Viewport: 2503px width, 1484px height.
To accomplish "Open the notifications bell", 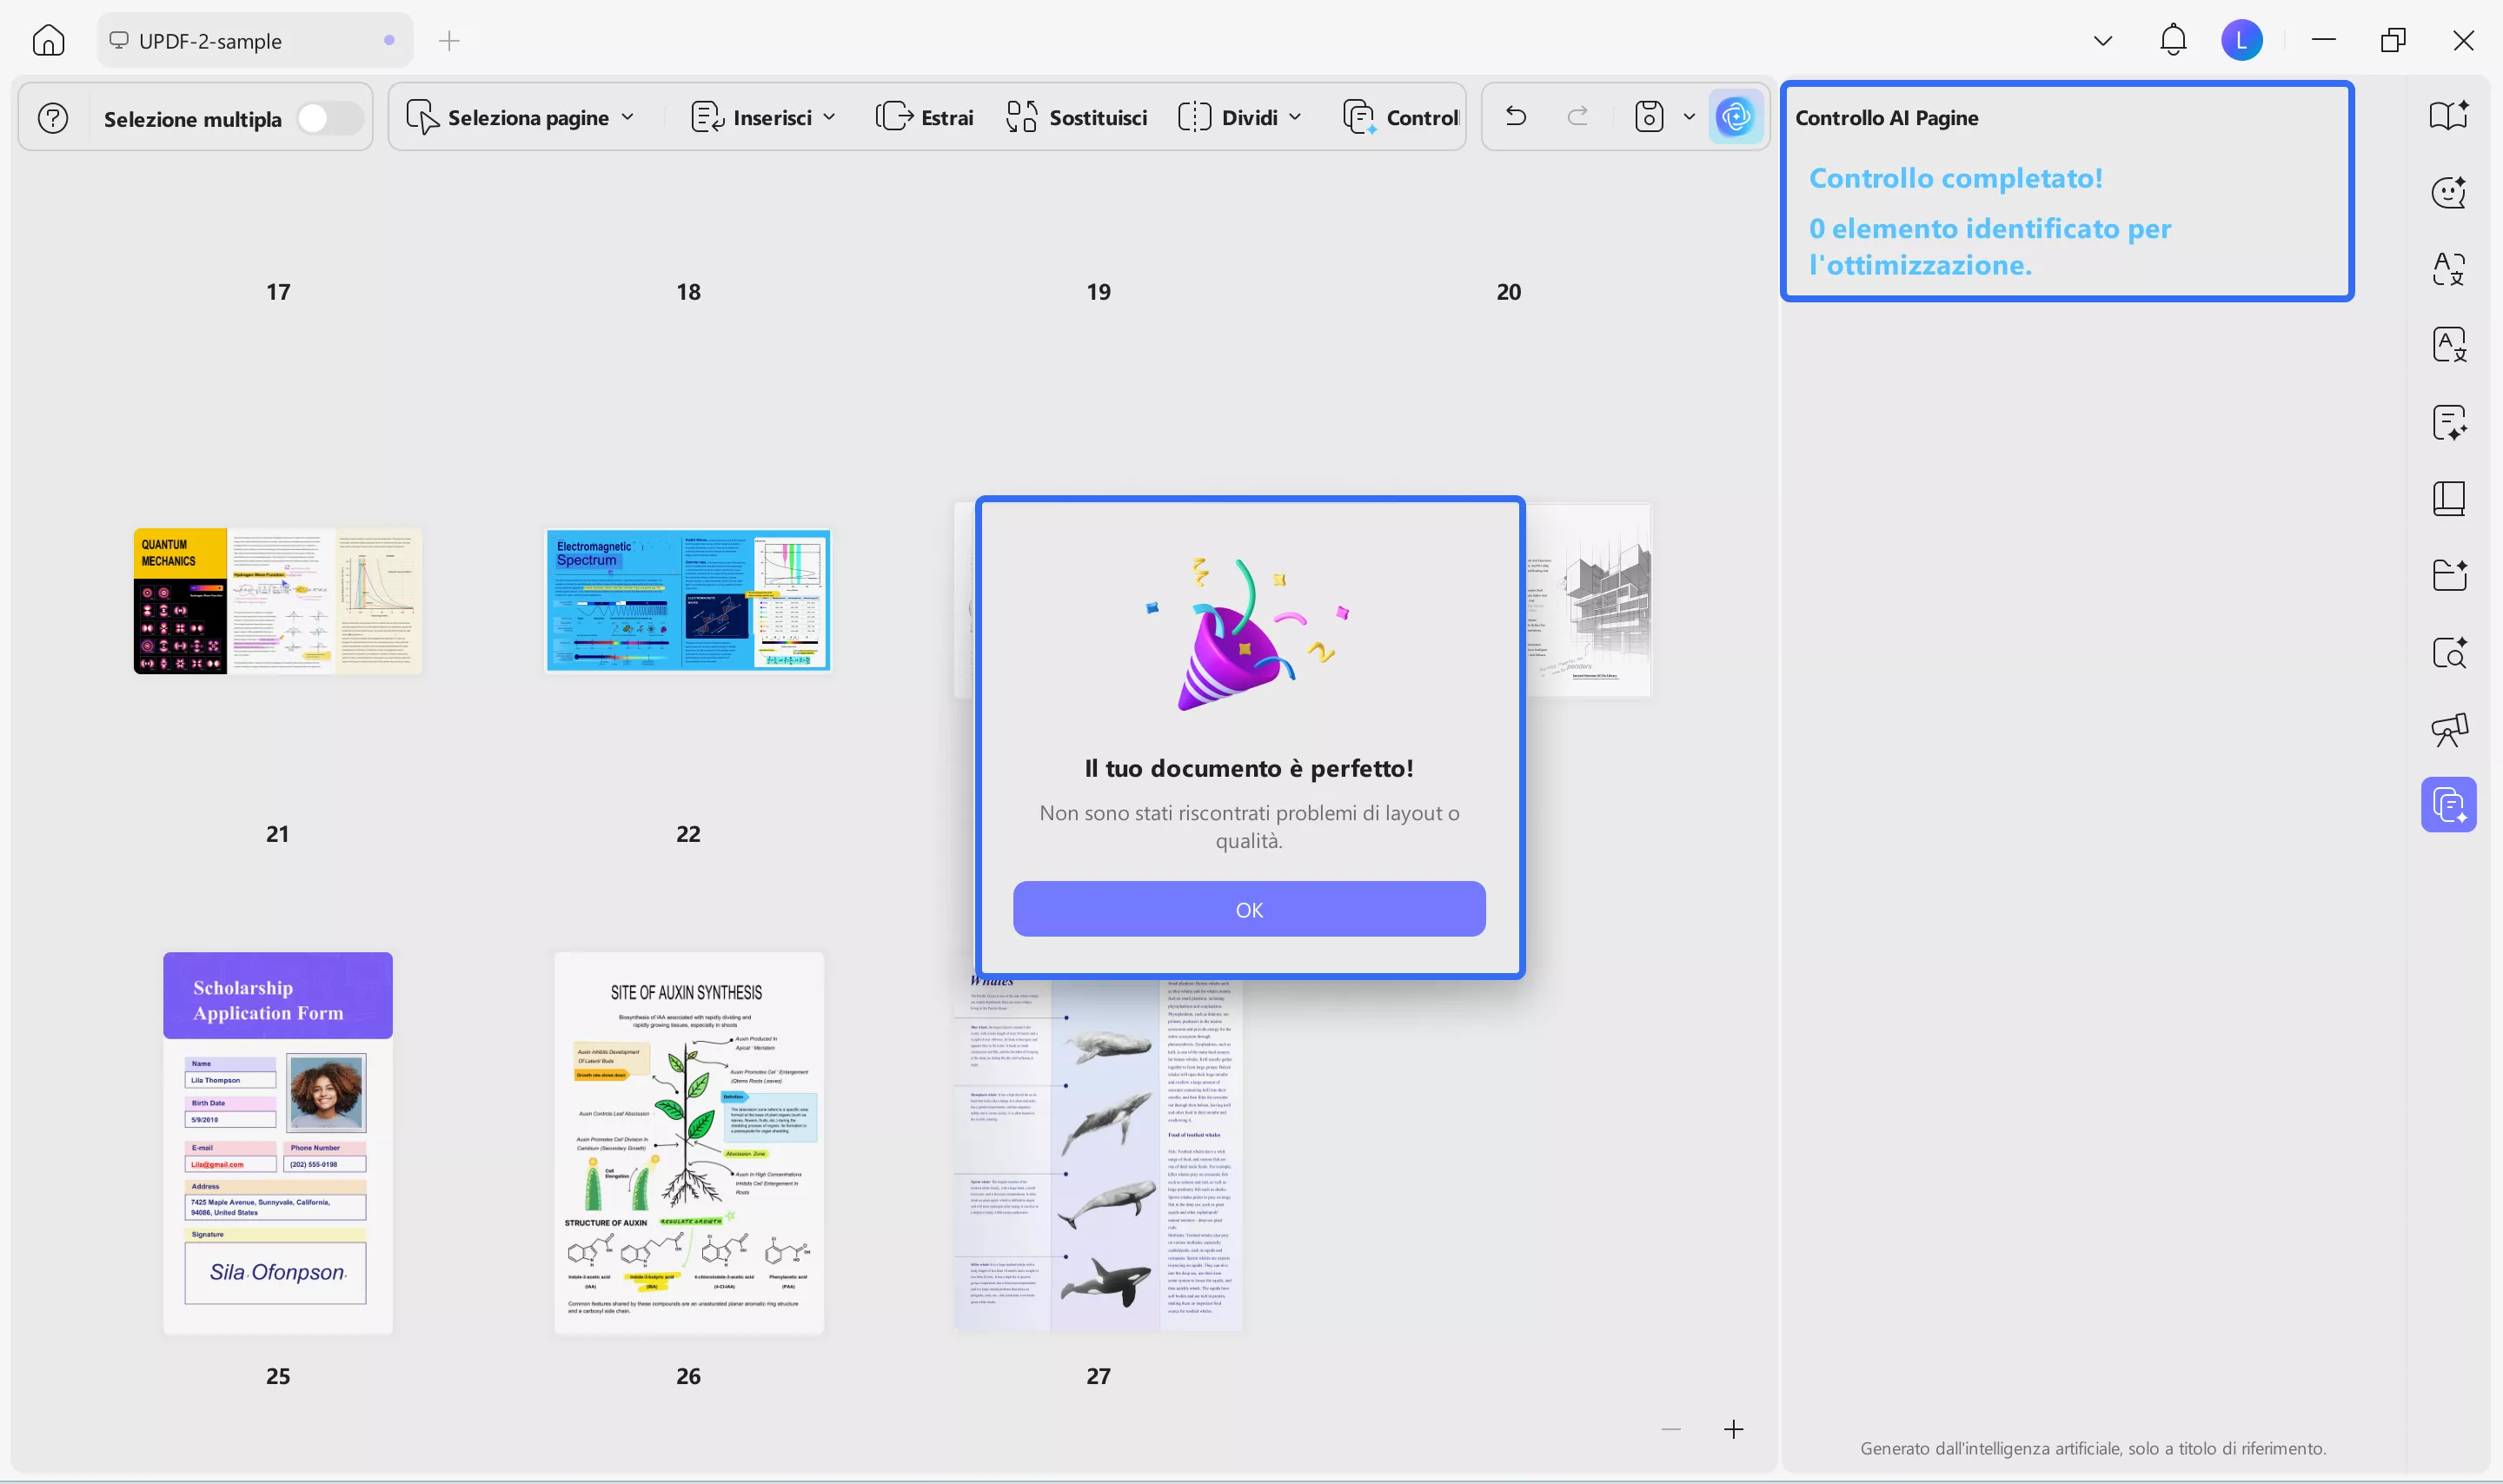I will click(x=2172, y=41).
